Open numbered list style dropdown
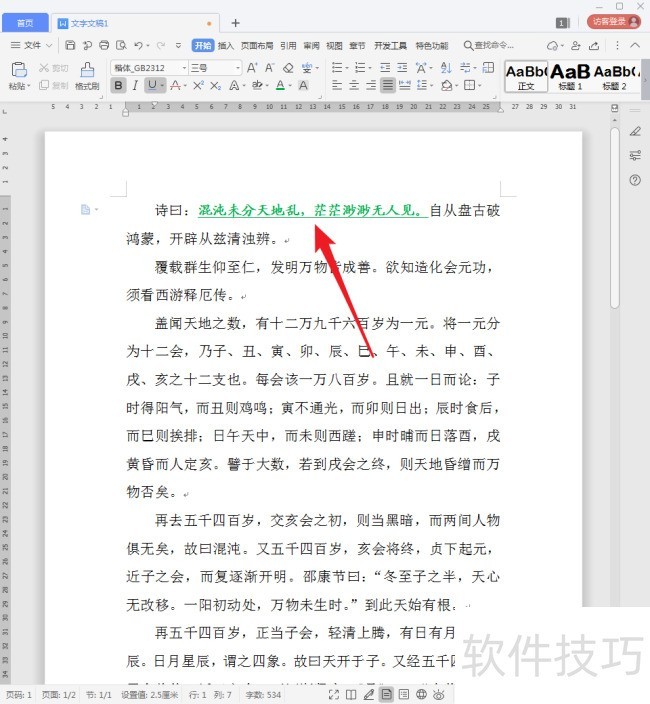The image size is (650, 704). (370, 68)
